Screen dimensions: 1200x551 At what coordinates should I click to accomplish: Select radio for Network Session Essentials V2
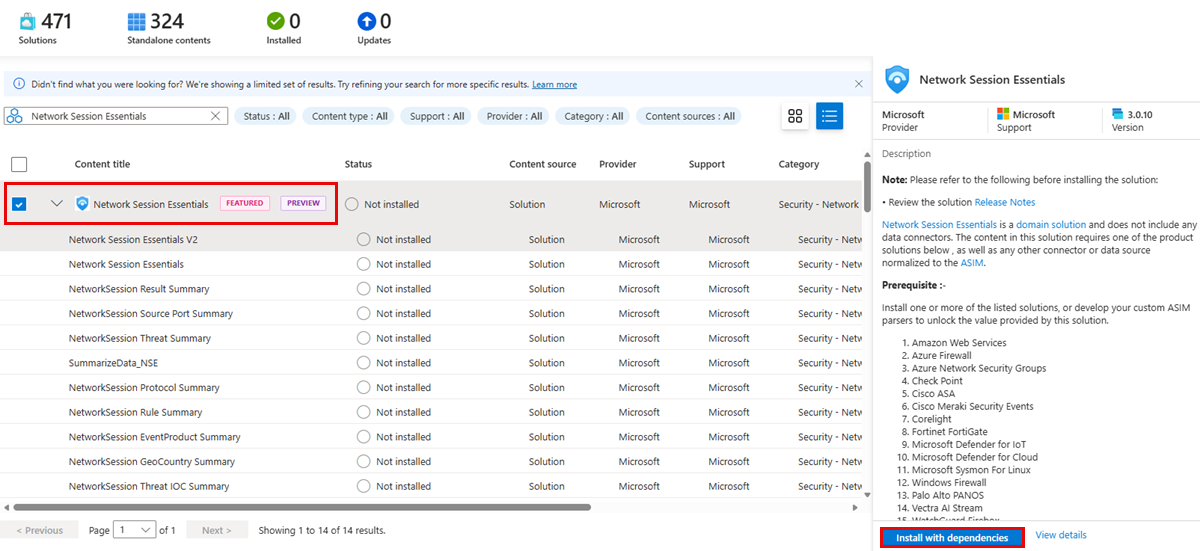(x=364, y=240)
